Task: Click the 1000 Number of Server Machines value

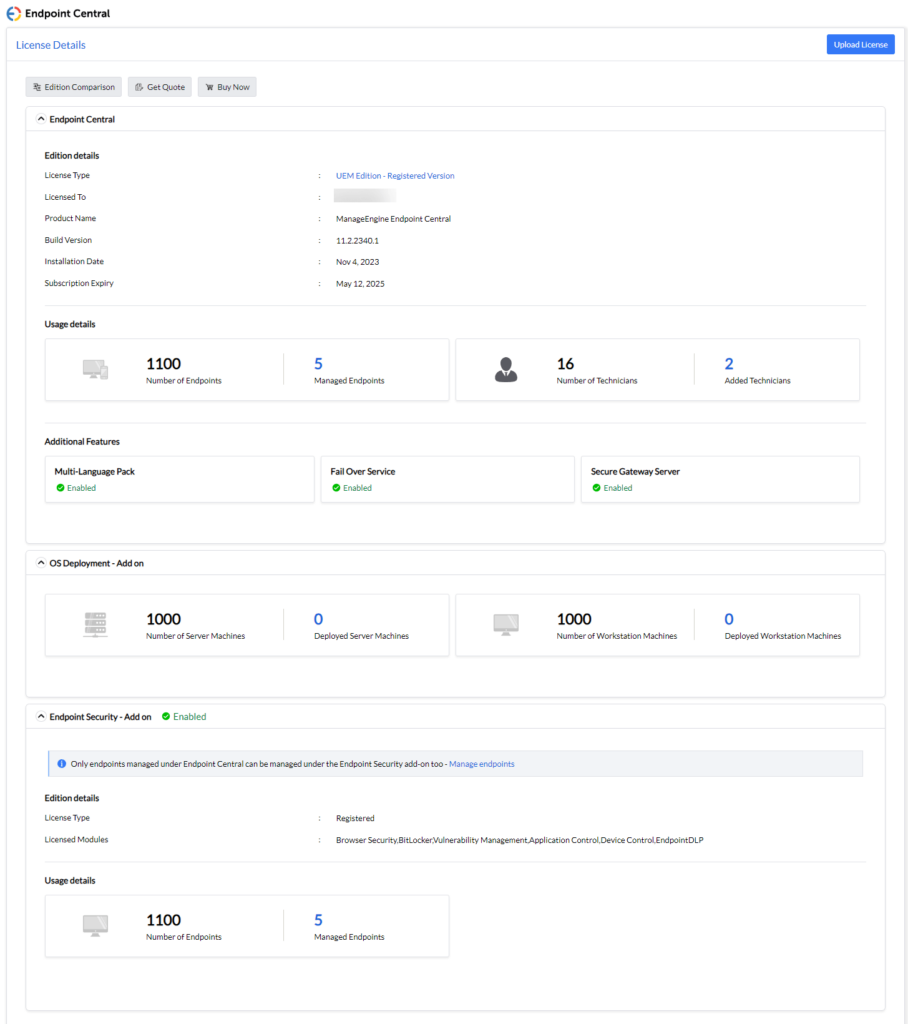Action: (x=163, y=619)
